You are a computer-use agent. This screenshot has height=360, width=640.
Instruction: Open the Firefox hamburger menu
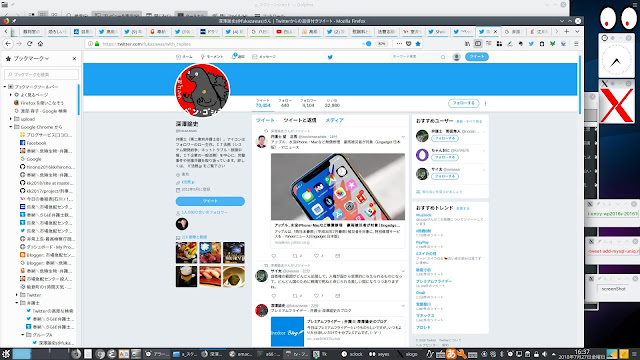tap(576, 44)
